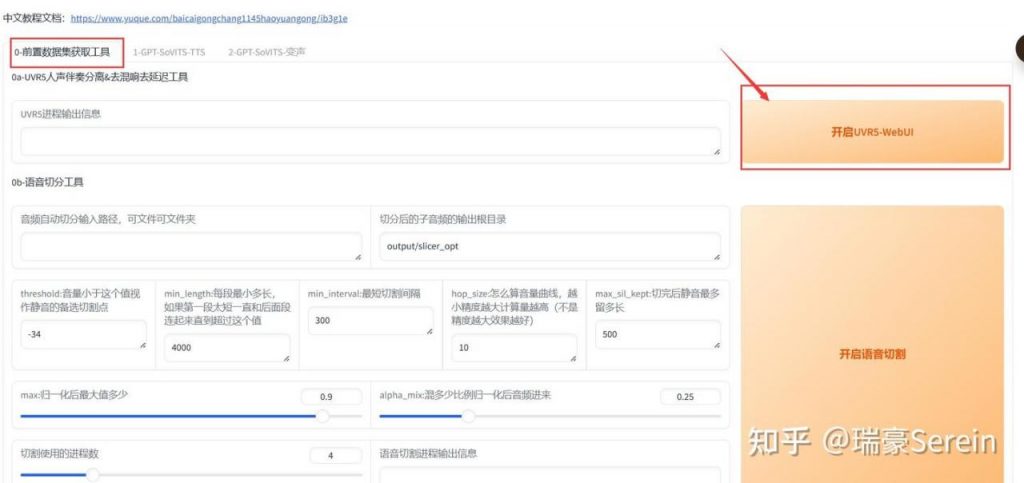Click the max normalization slider handle
The width and height of the screenshot is (1024, 483).
coord(323,415)
